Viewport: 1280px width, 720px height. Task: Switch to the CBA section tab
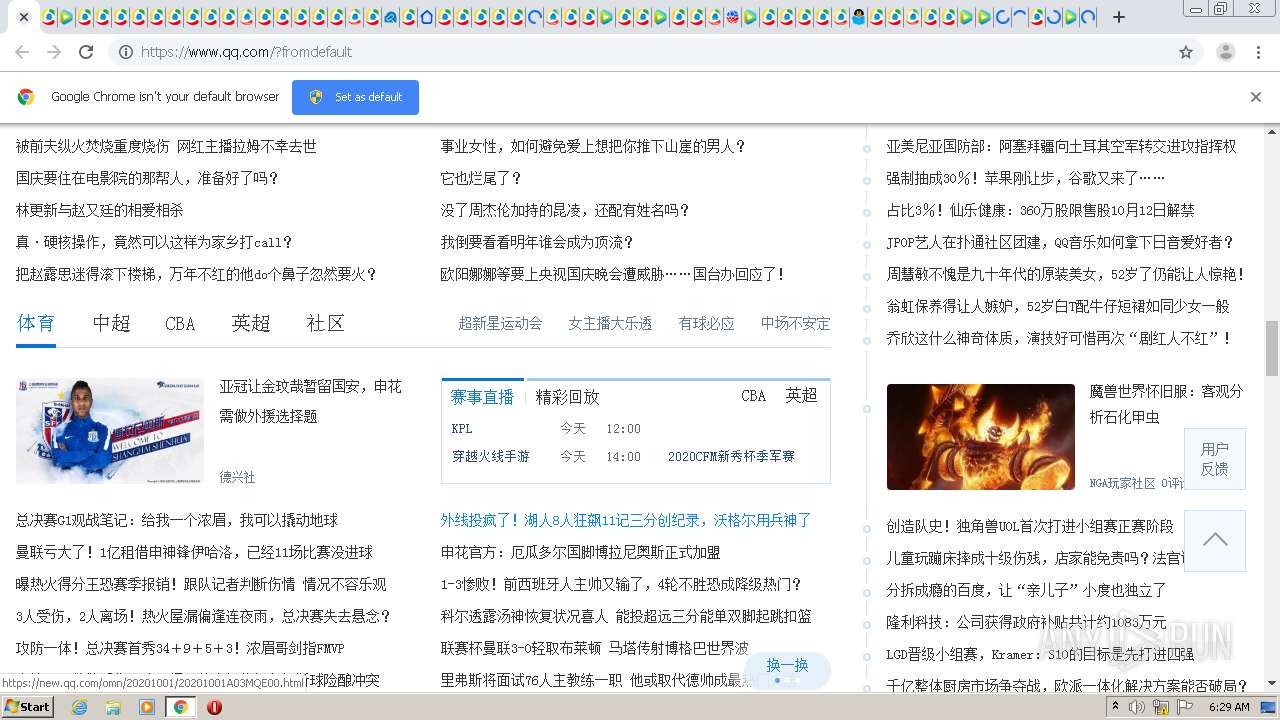click(180, 323)
